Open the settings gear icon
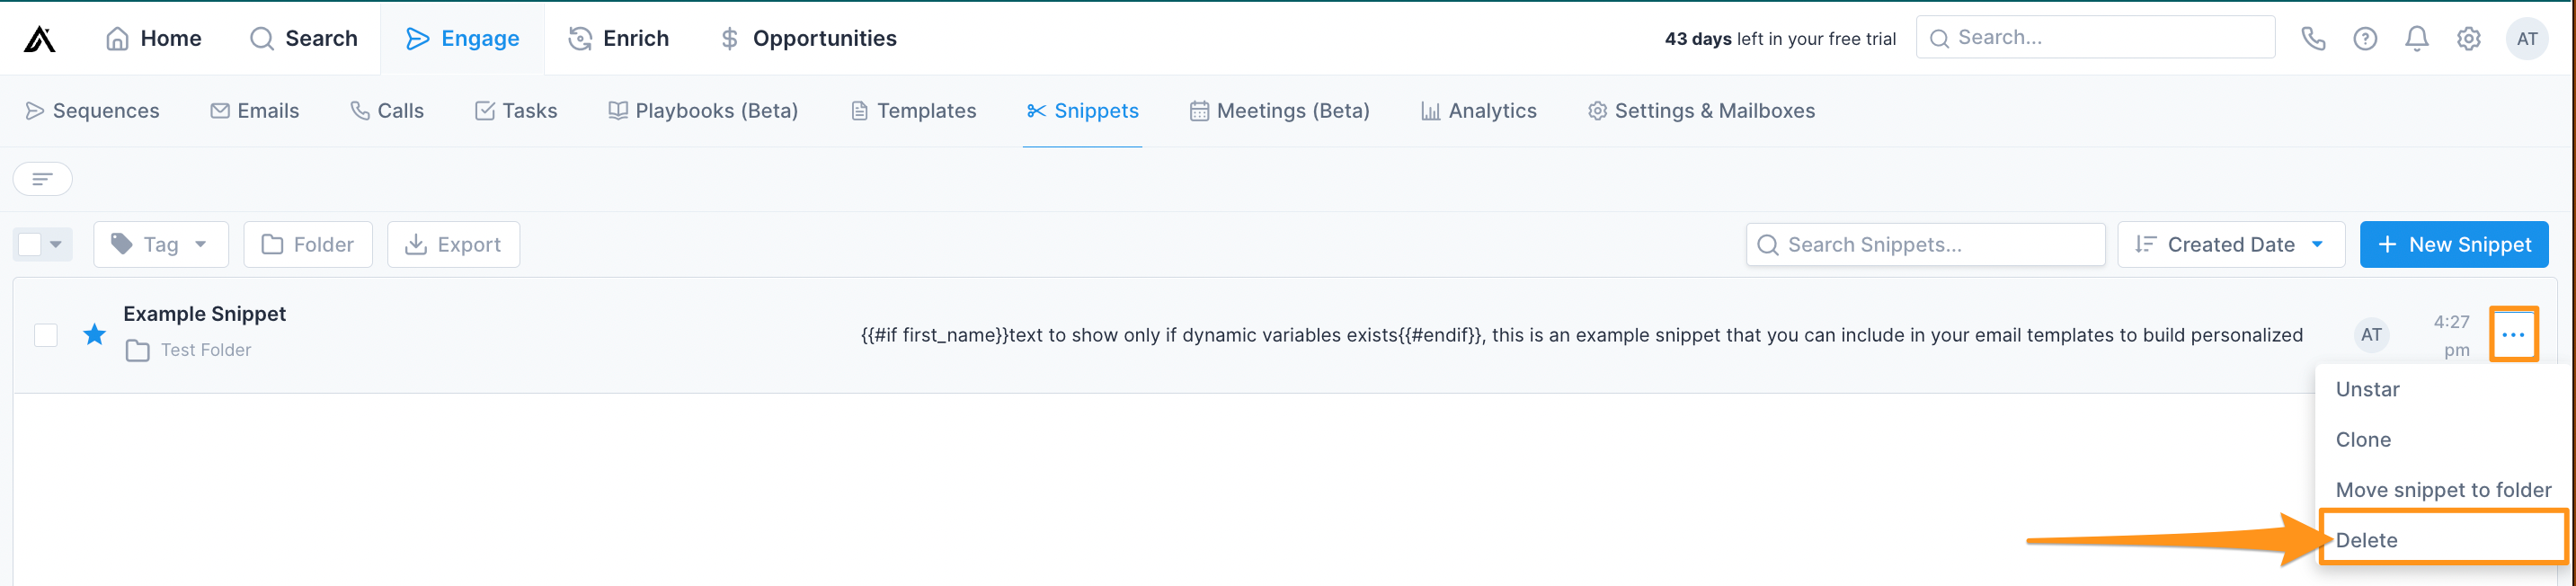The image size is (2576, 586). tap(2469, 39)
